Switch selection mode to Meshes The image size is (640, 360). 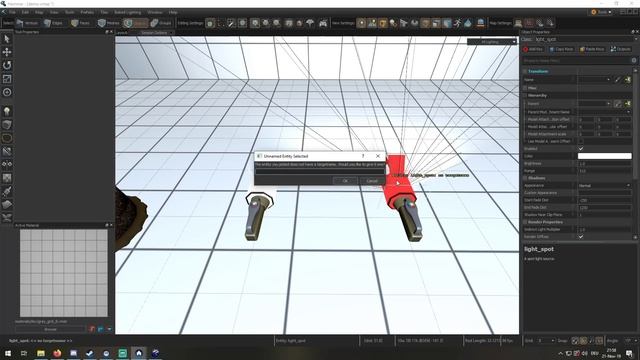[109, 23]
